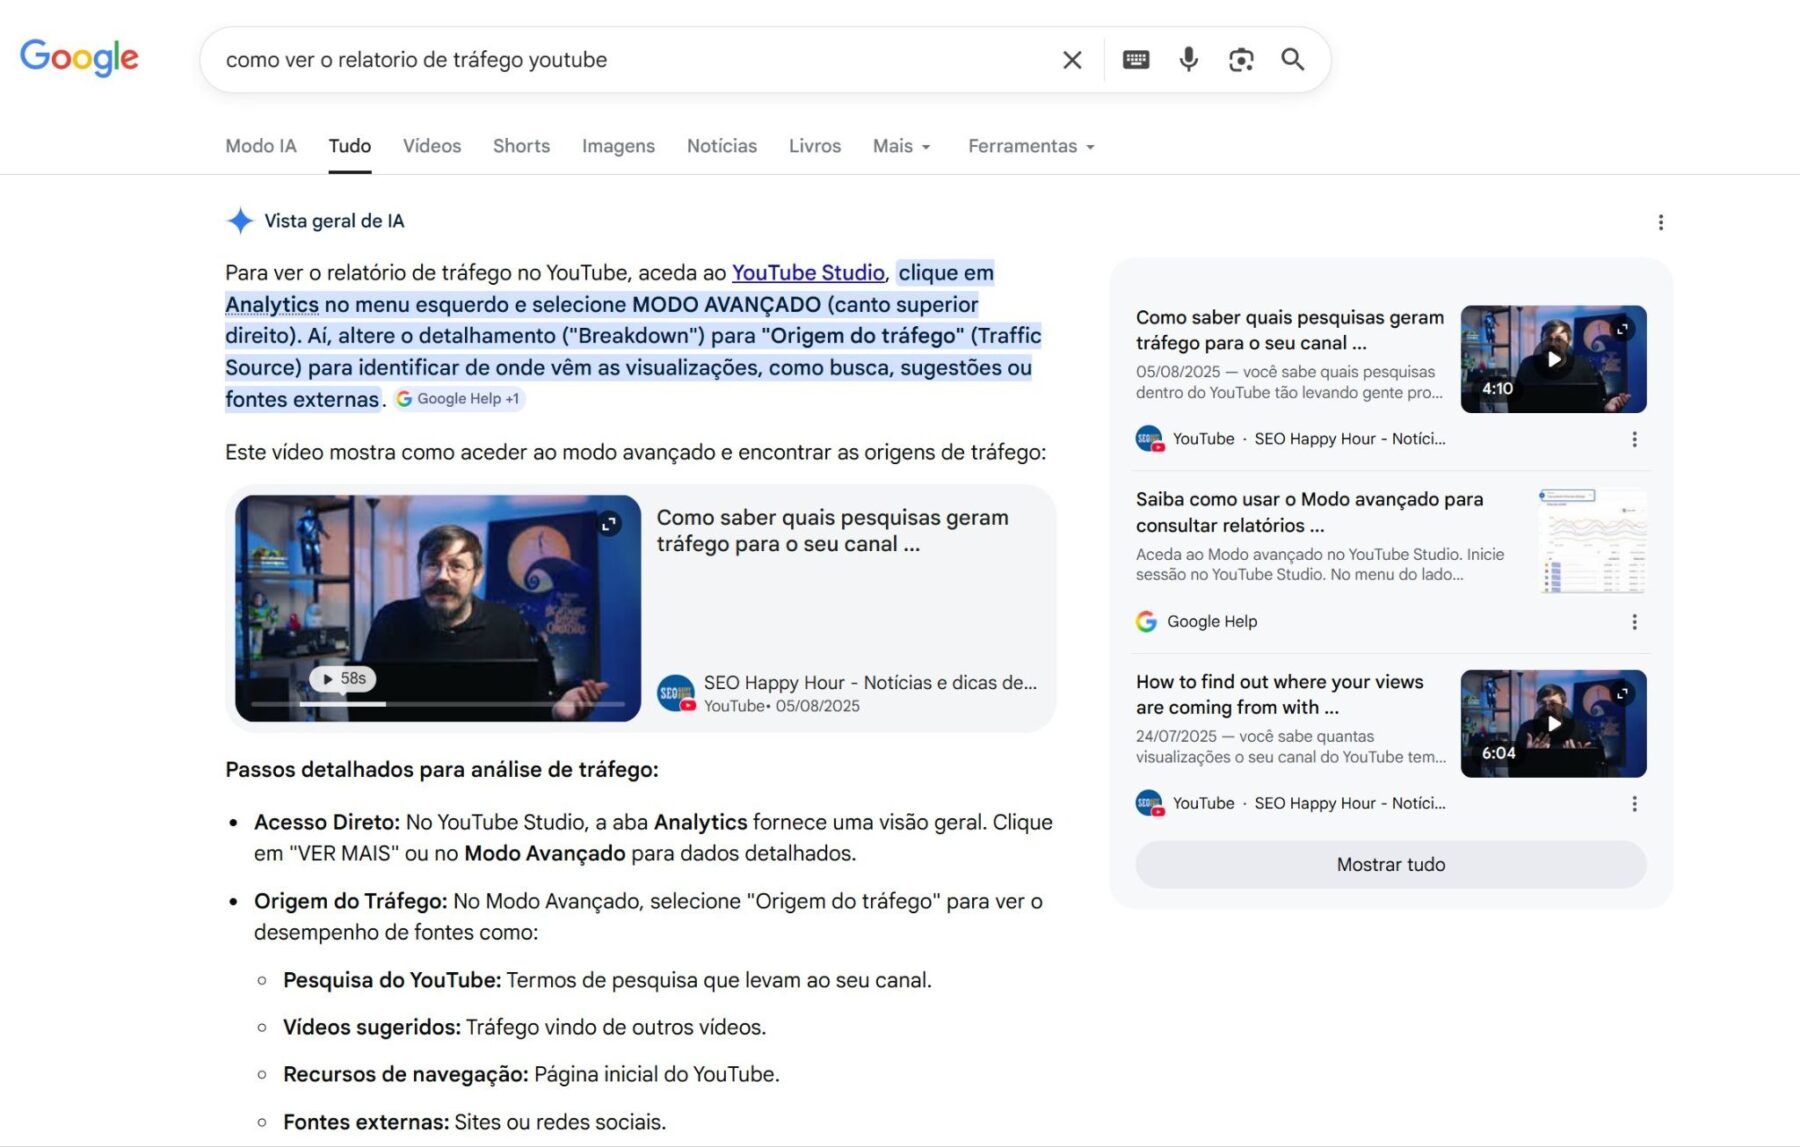Click the 'Acesso Direto:' bullet text
This screenshot has height=1147, width=1800.
[x=327, y=822]
